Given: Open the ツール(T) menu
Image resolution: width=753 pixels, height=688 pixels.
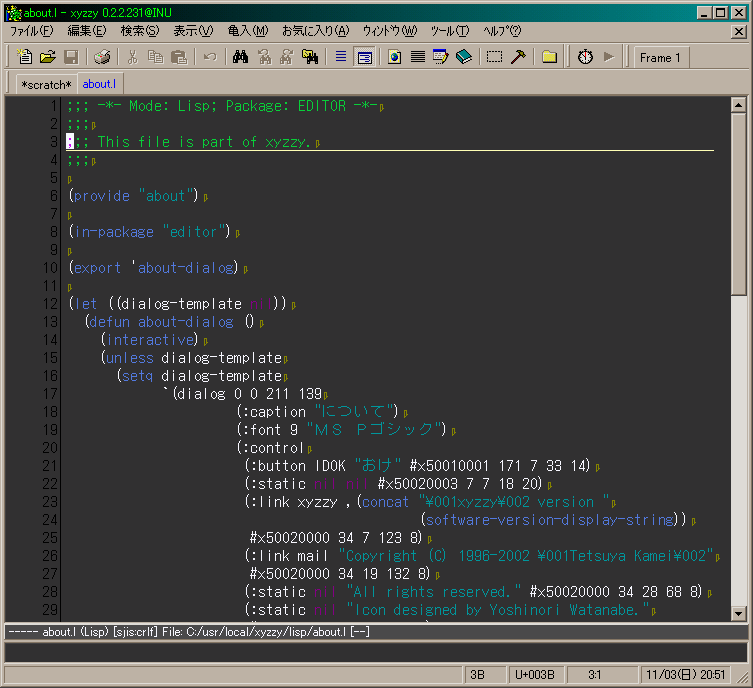Looking at the screenshot, I should [450, 31].
